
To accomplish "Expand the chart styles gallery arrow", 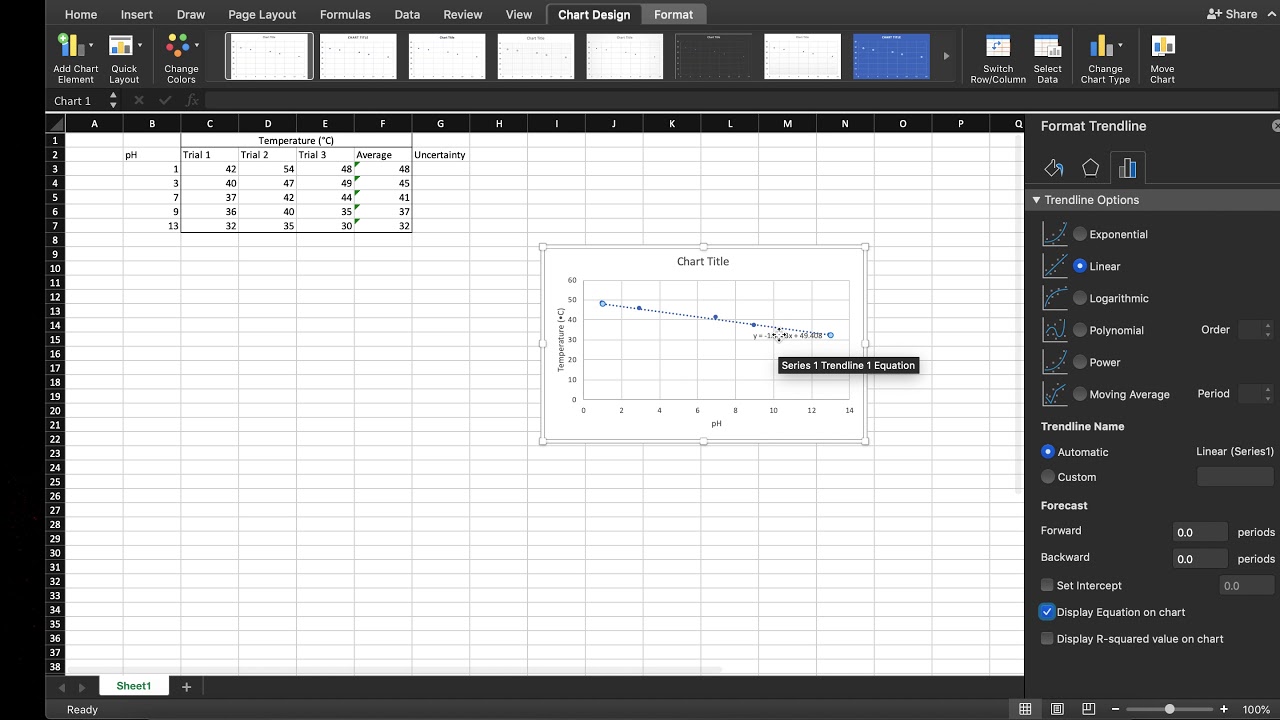I will (946, 56).
